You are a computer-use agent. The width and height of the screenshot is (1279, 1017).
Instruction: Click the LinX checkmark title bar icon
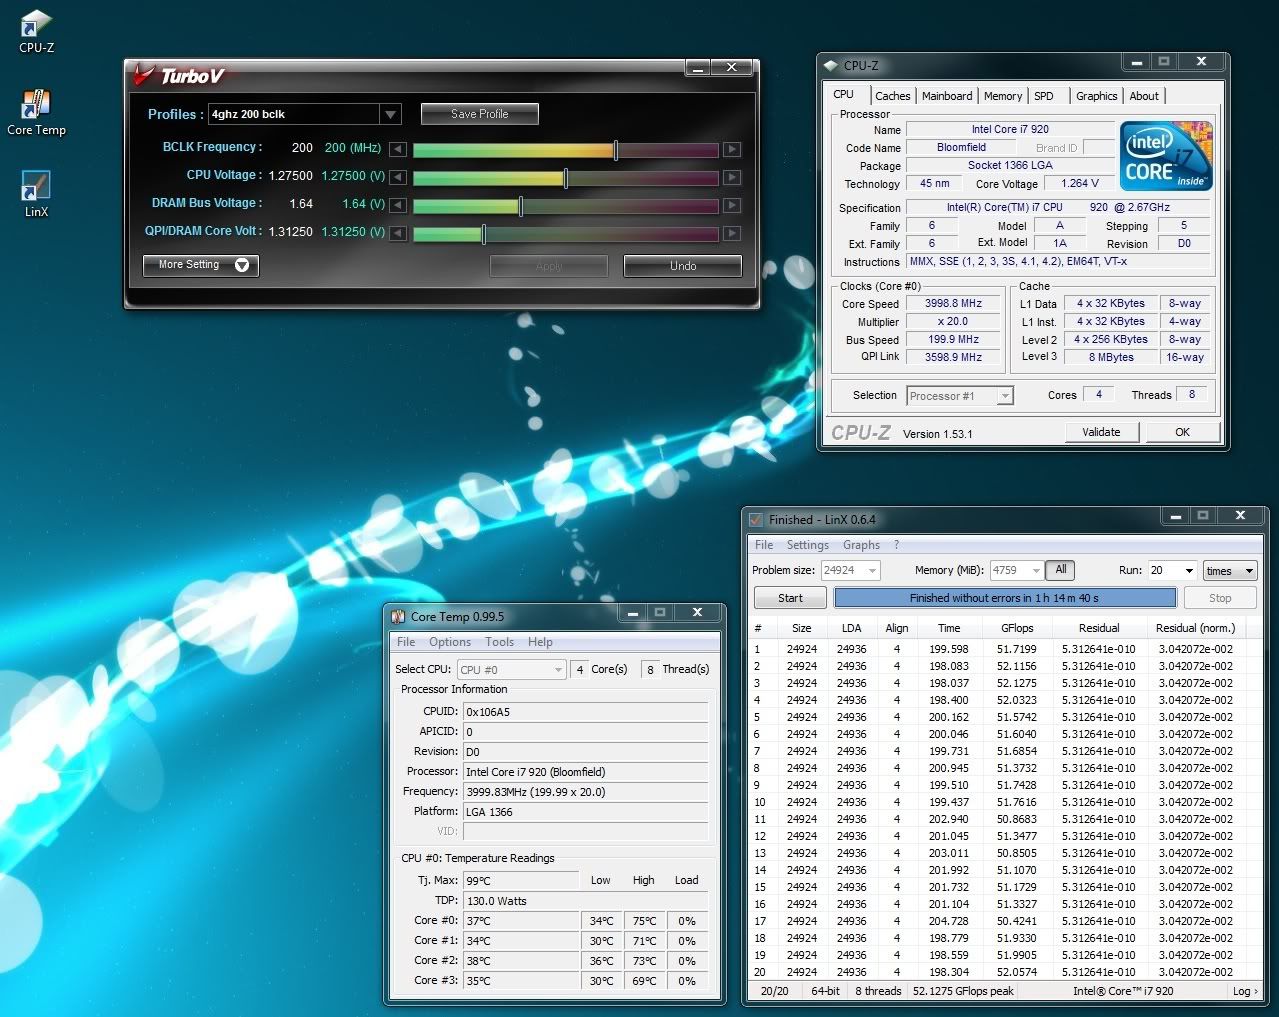coord(755,519)
